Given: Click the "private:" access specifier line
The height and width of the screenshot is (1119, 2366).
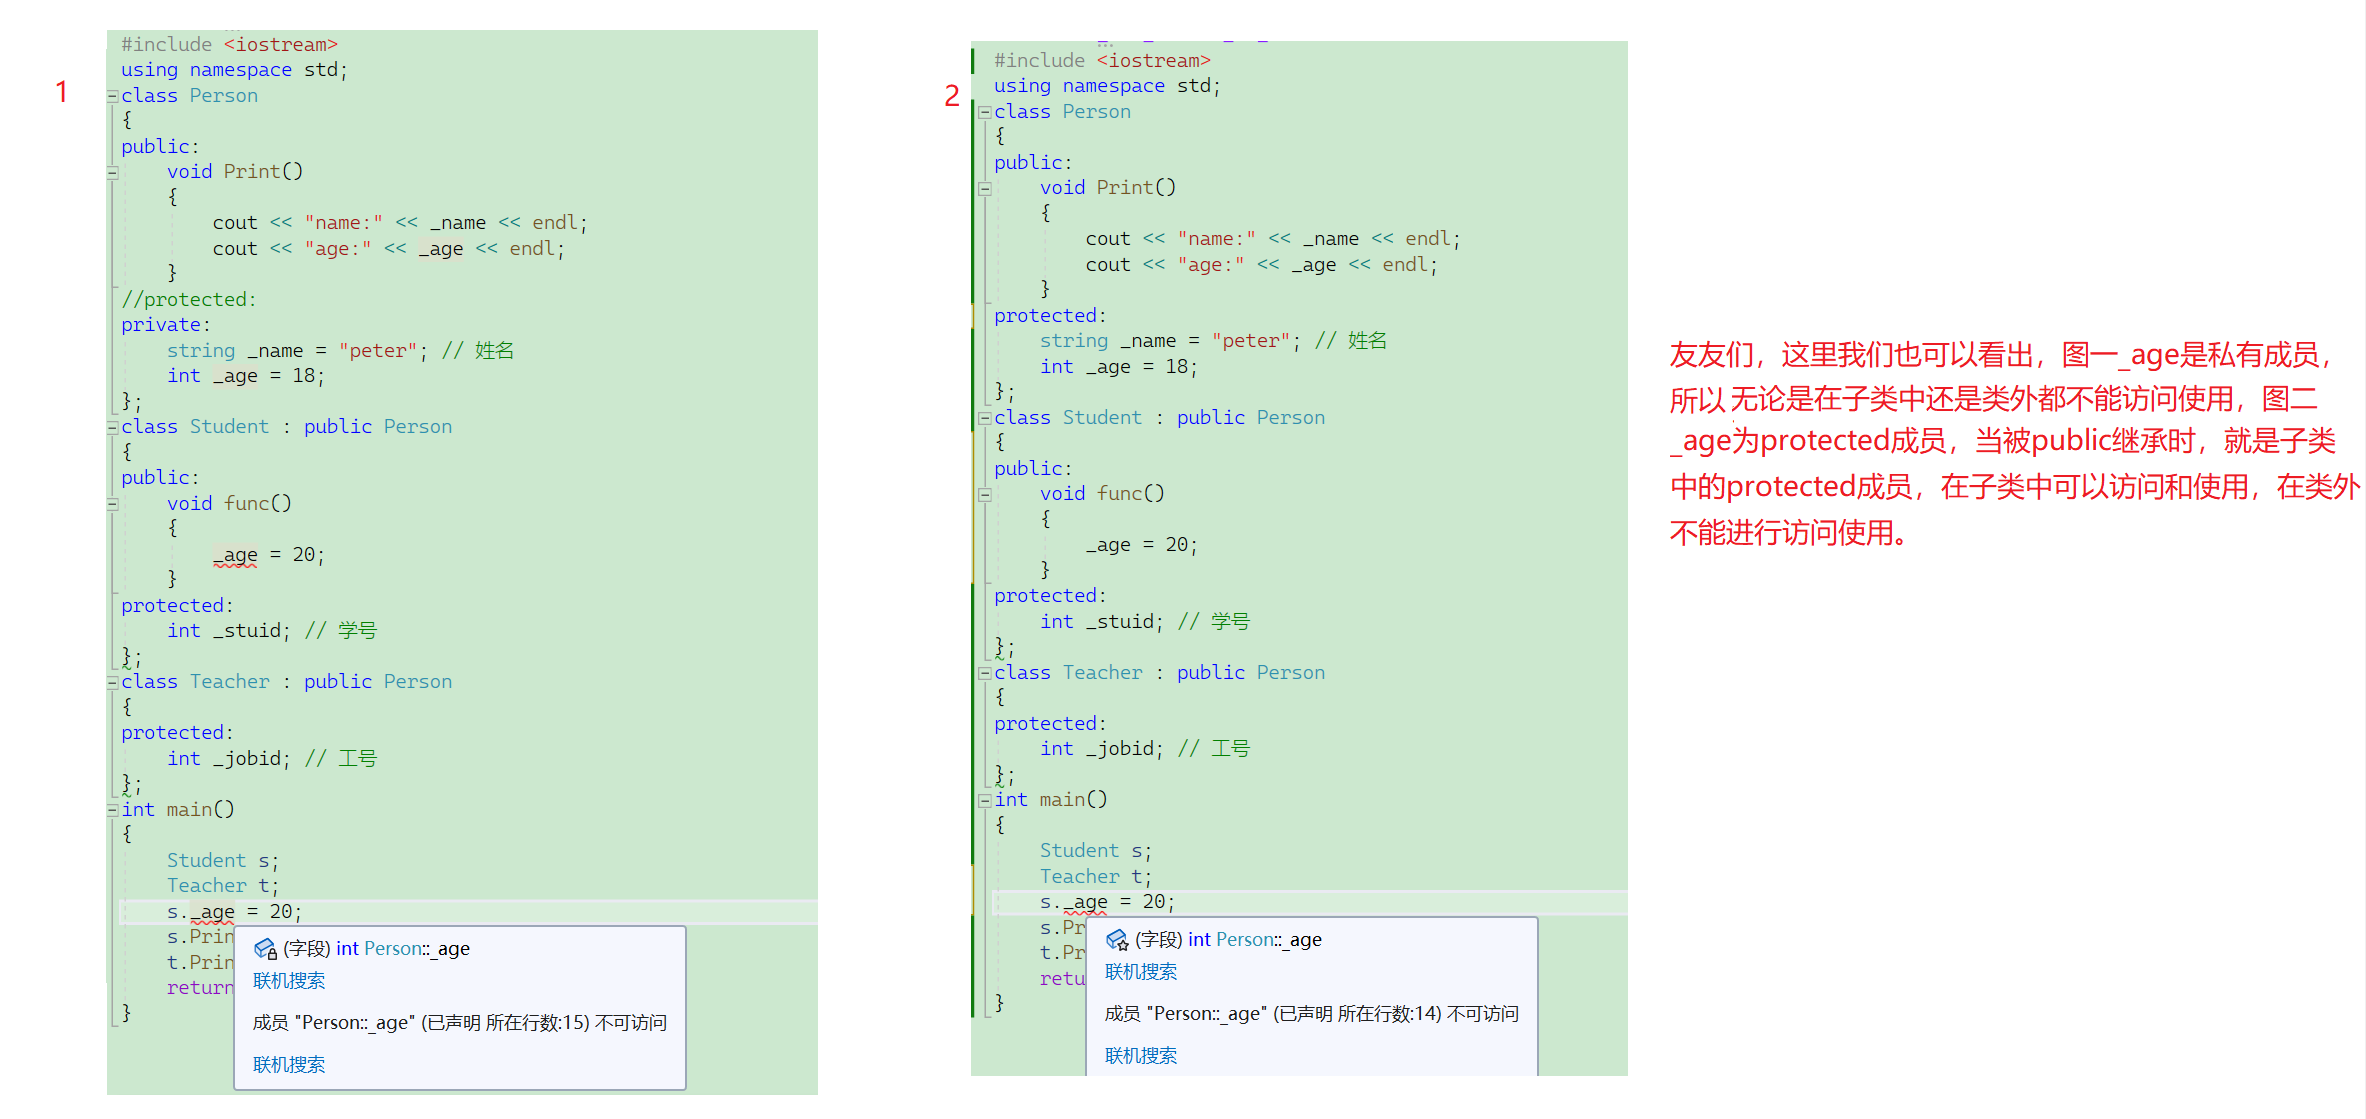Looking at the screenshot, I should click(166, 325).
